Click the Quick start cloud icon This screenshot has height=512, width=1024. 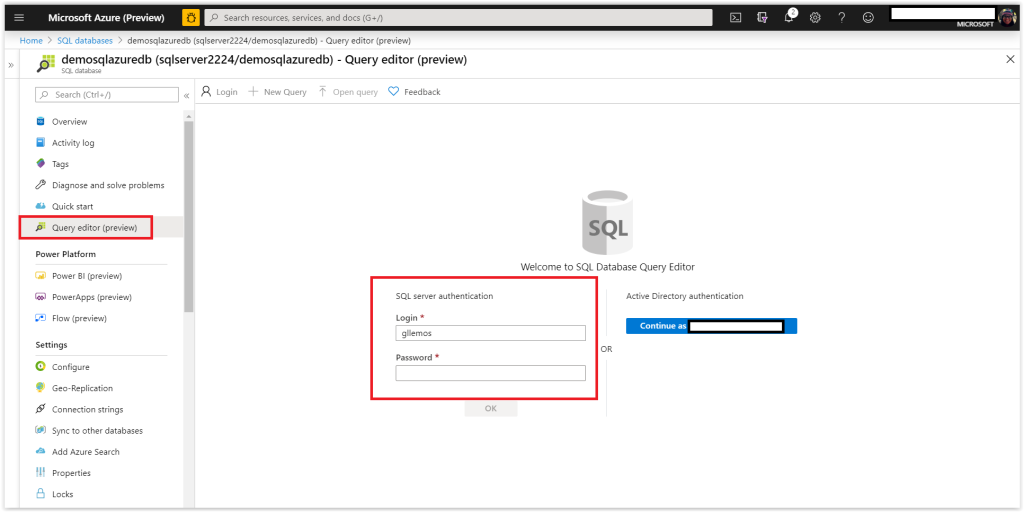point(40,206)
